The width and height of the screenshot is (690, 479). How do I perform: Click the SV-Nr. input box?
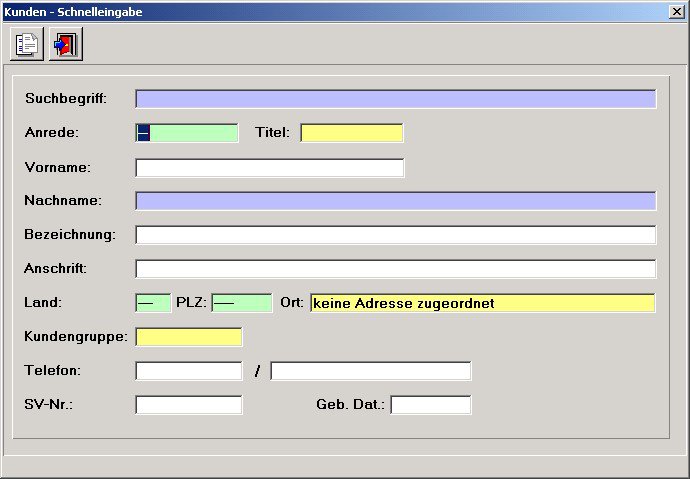[188, 405]
